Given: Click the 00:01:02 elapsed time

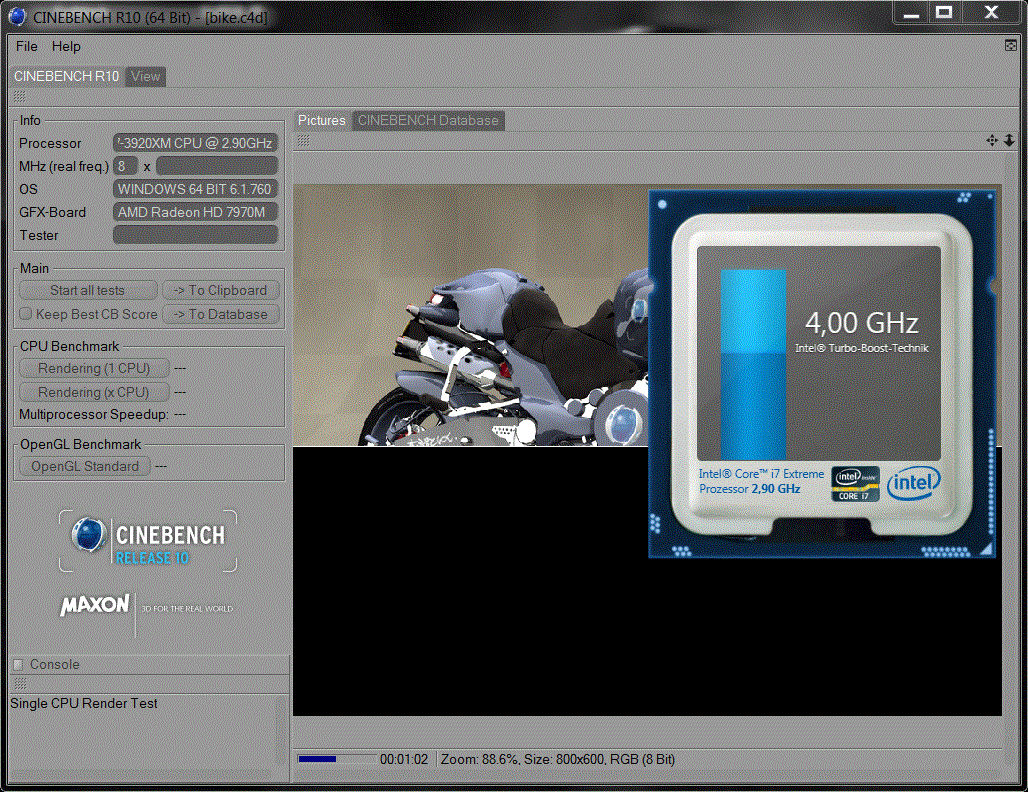Looking at the screenshot, I should click(404, 759).
